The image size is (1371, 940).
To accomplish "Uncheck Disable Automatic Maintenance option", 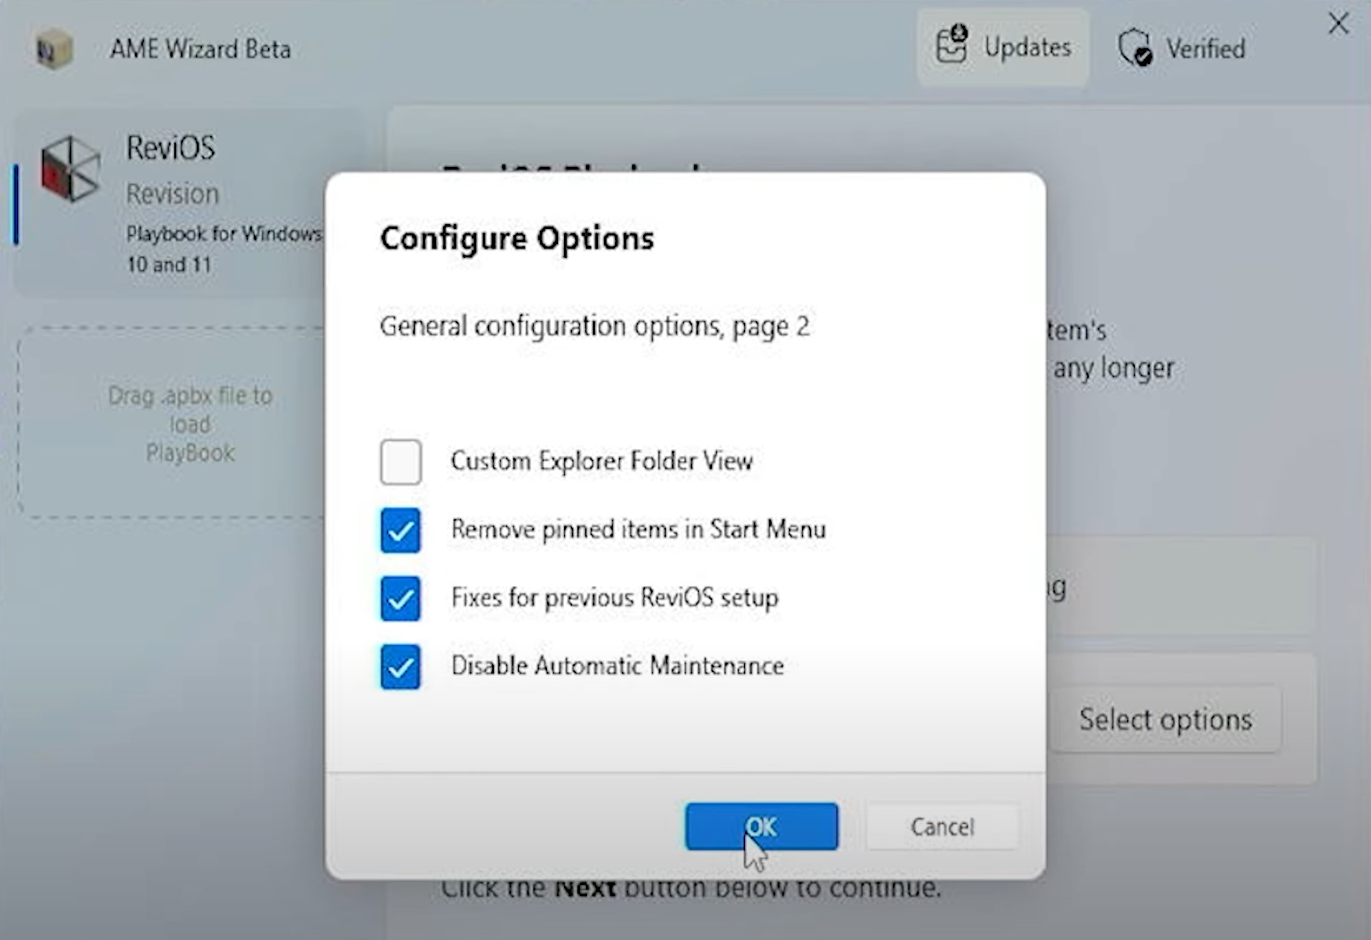I will coord(401,666).
